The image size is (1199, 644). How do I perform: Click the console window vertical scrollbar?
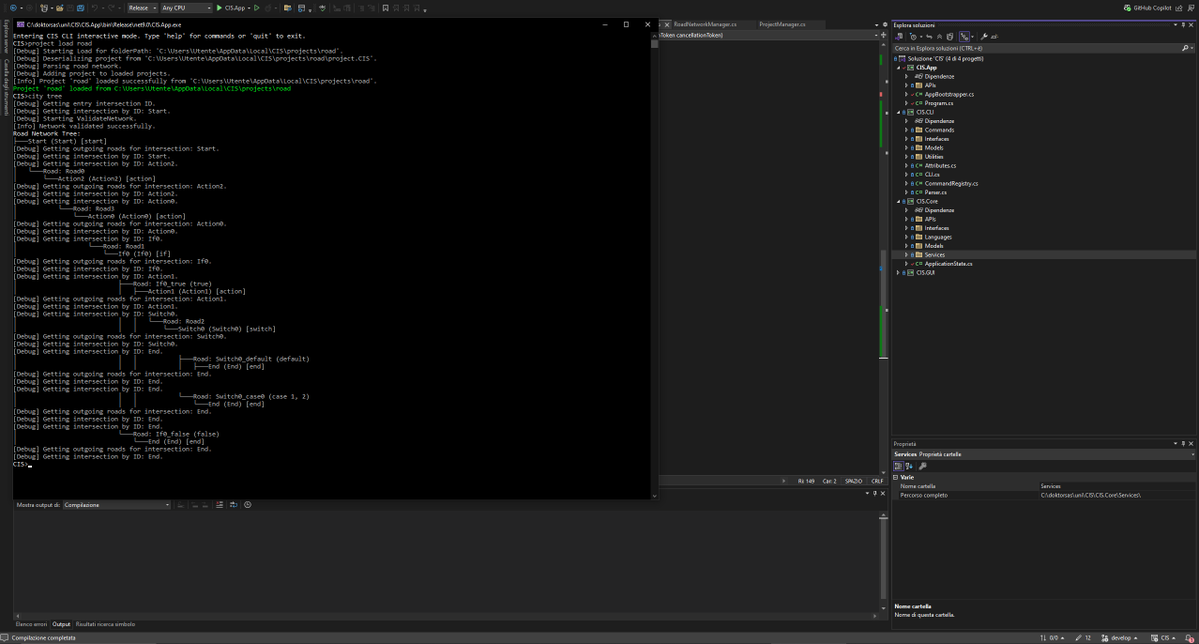coord(654,265)
